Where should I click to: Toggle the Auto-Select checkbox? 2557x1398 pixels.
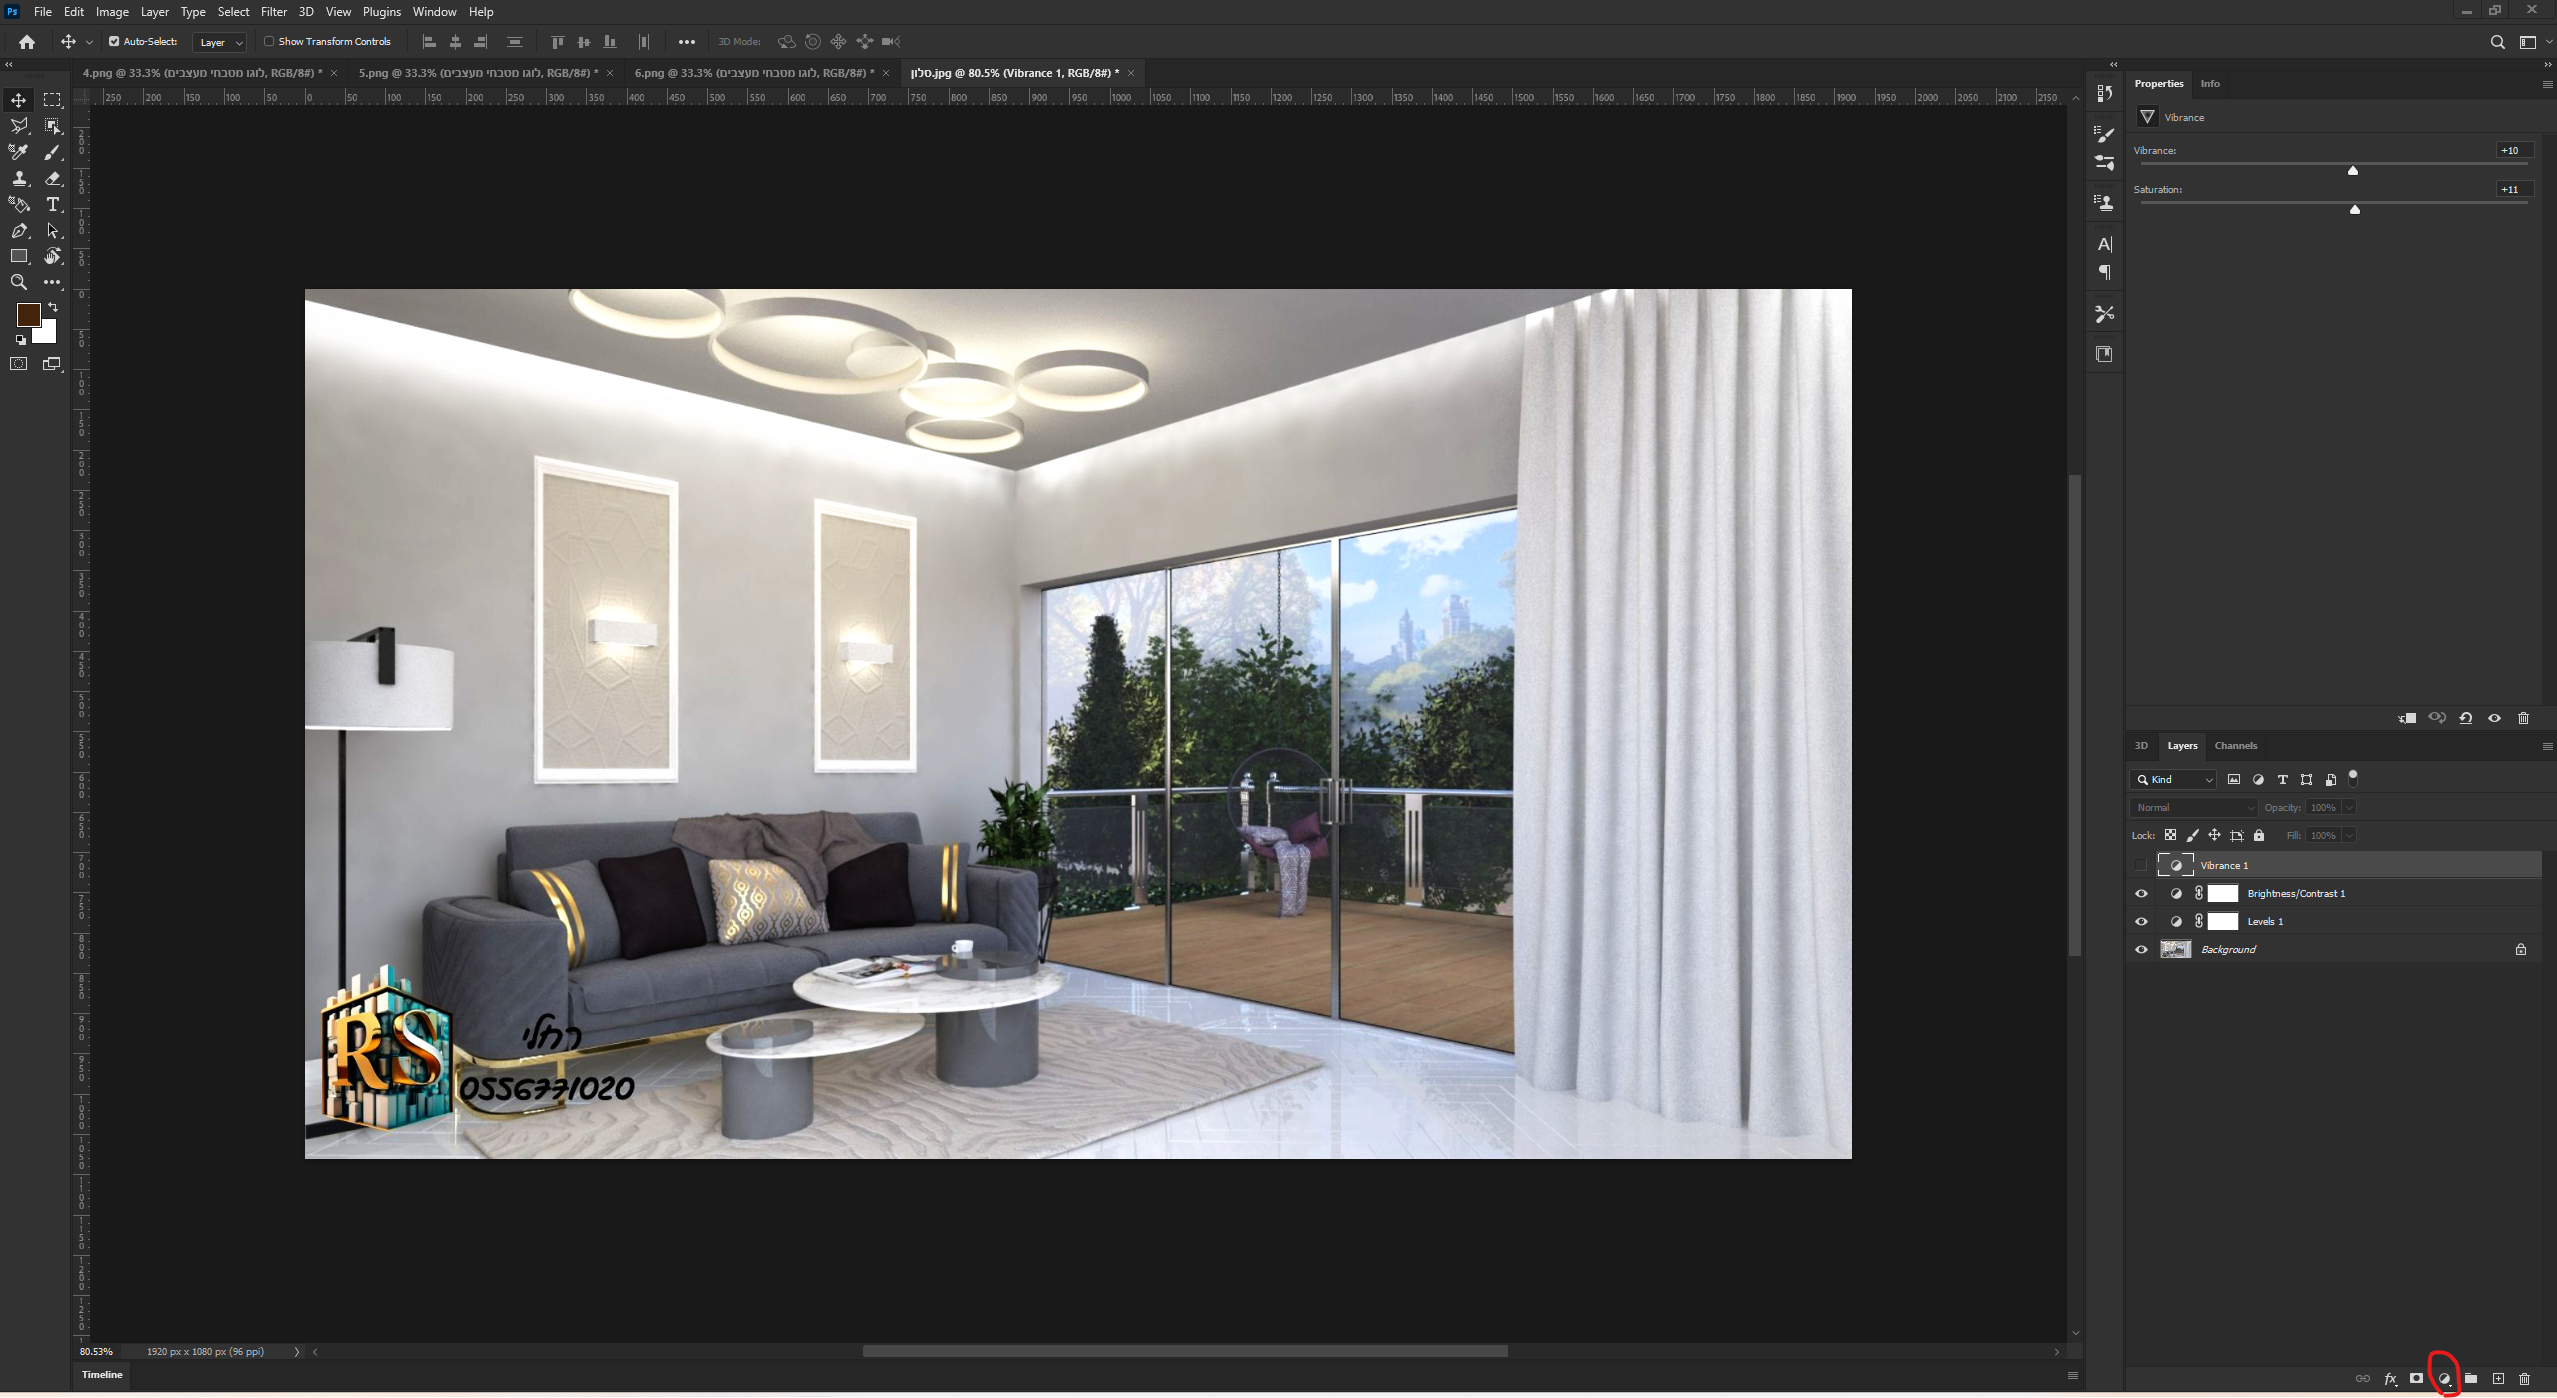tap(114, 42)
